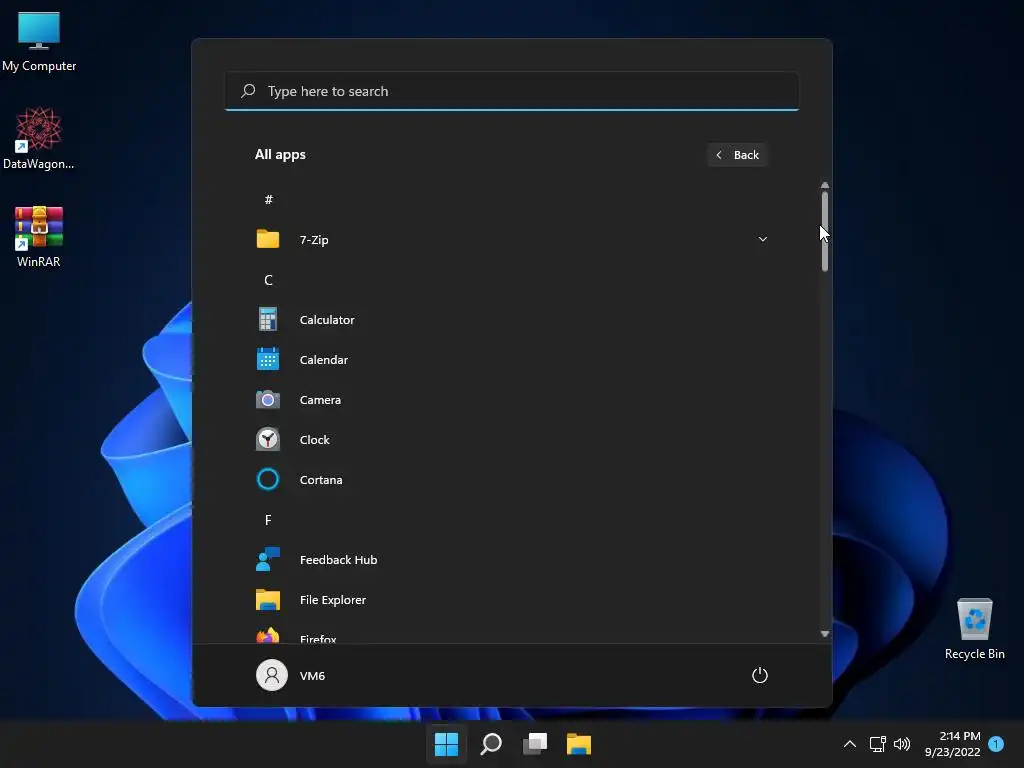1024x768 pixels.
Task: Click the All apps heading text
Action: click(x=280, y=155)
